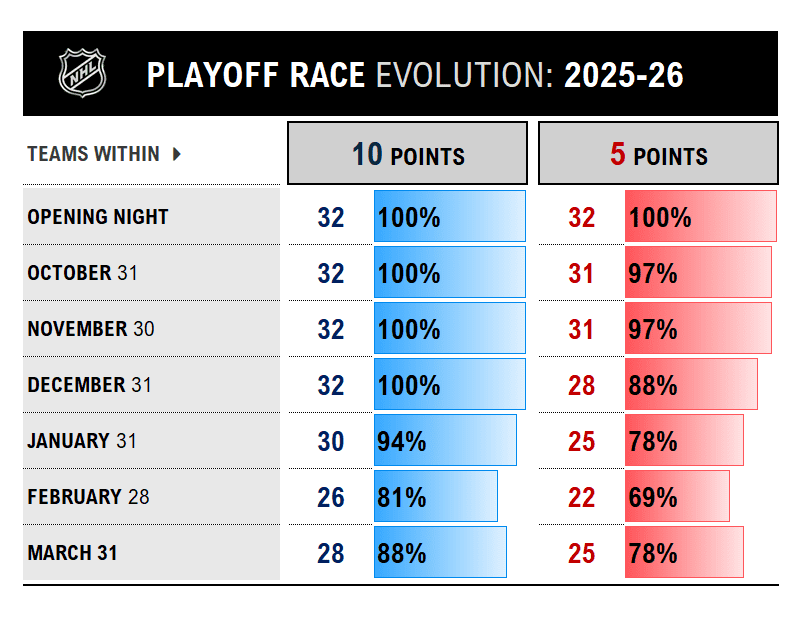Select the Opening Night row label
The width and height of the screenshot is (810, 632).
(98, 217)
